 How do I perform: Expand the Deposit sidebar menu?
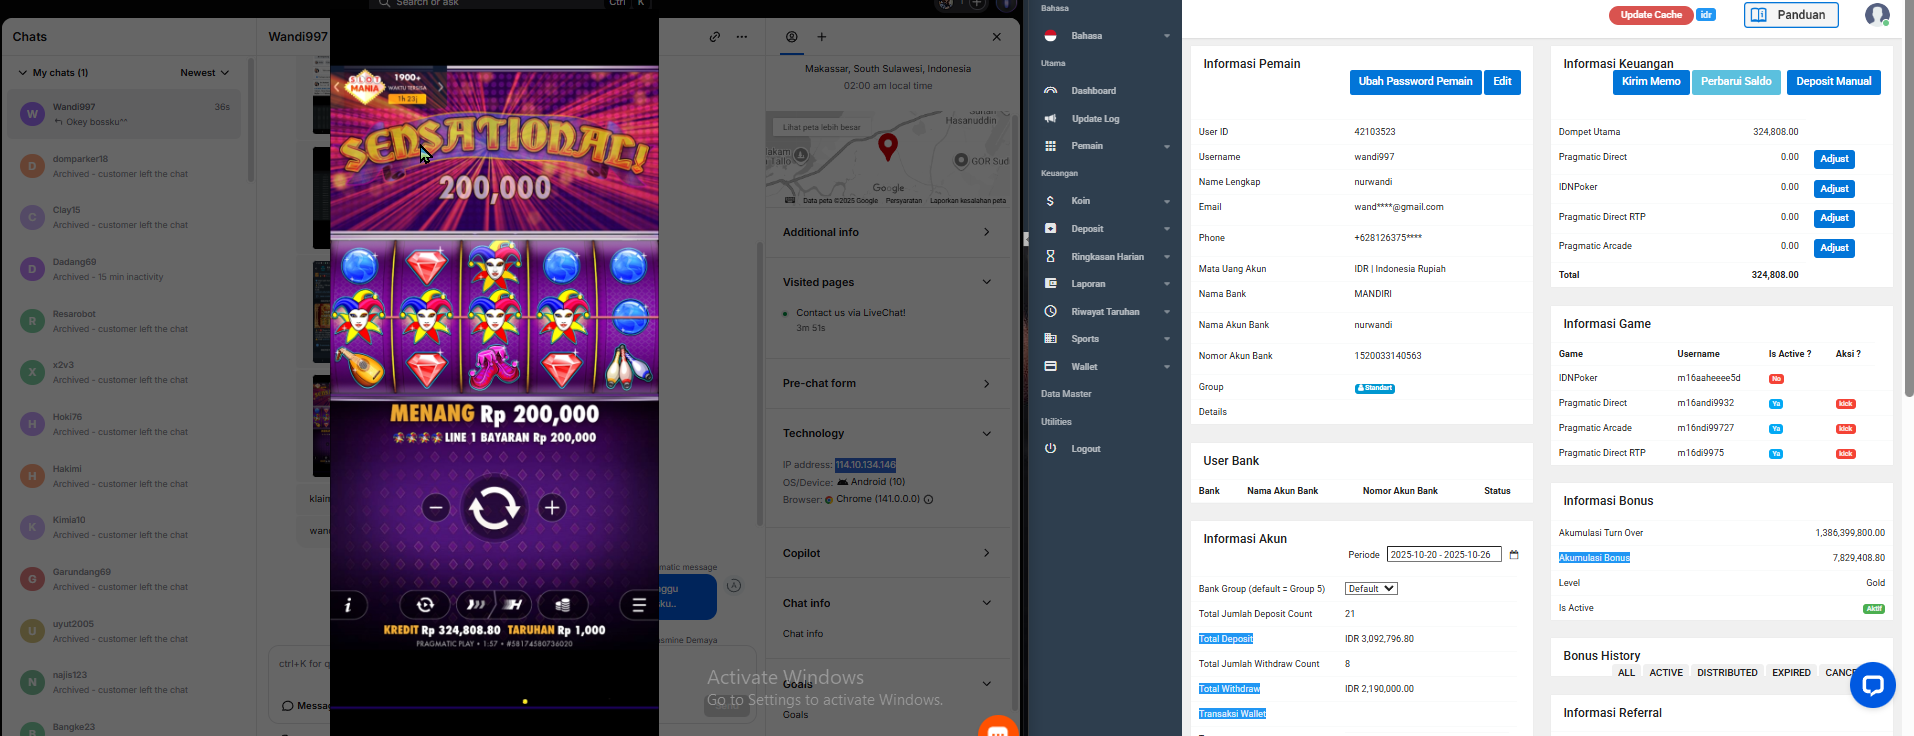1106,229
